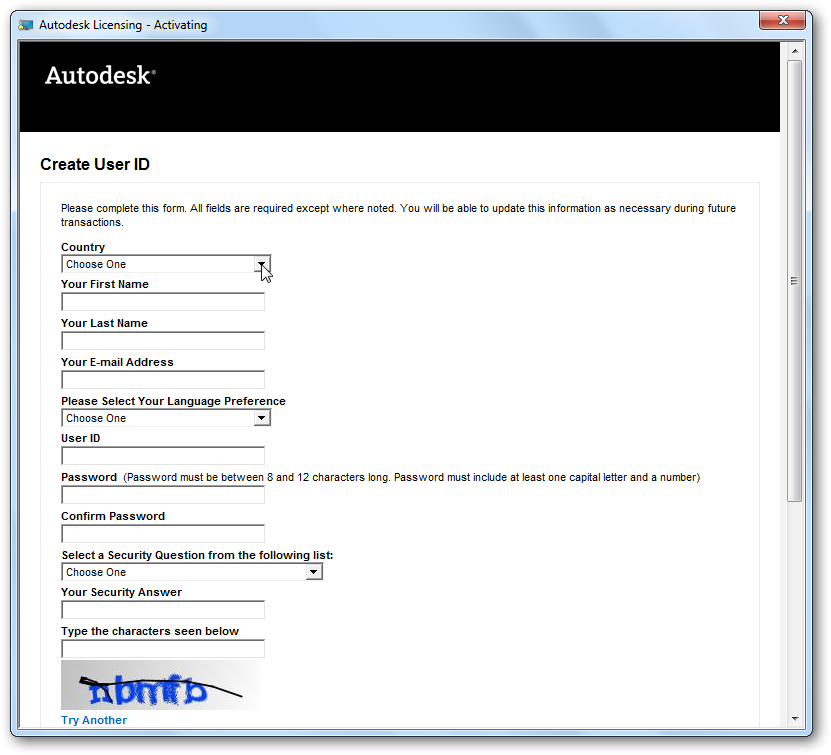
Task: Click the Autodesk Licensing title bar icon
Action: click(x=25, y=25)
